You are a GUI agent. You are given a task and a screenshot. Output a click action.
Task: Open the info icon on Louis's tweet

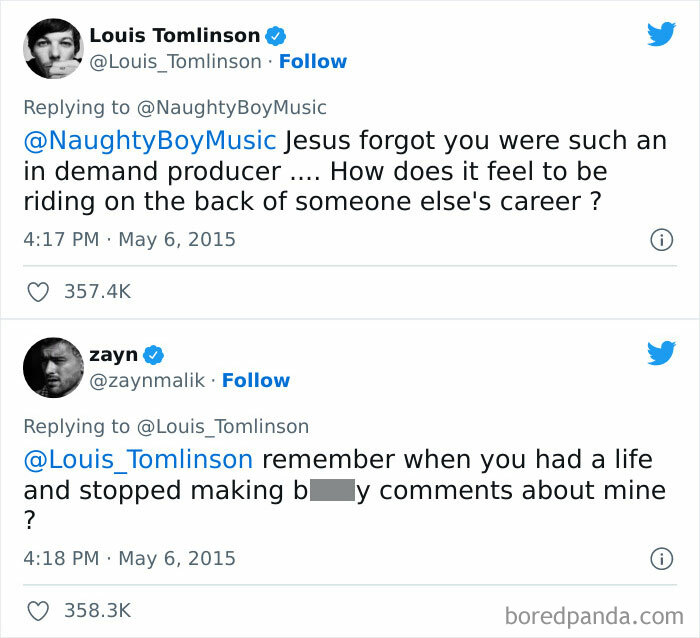click(x=660, y=240)
